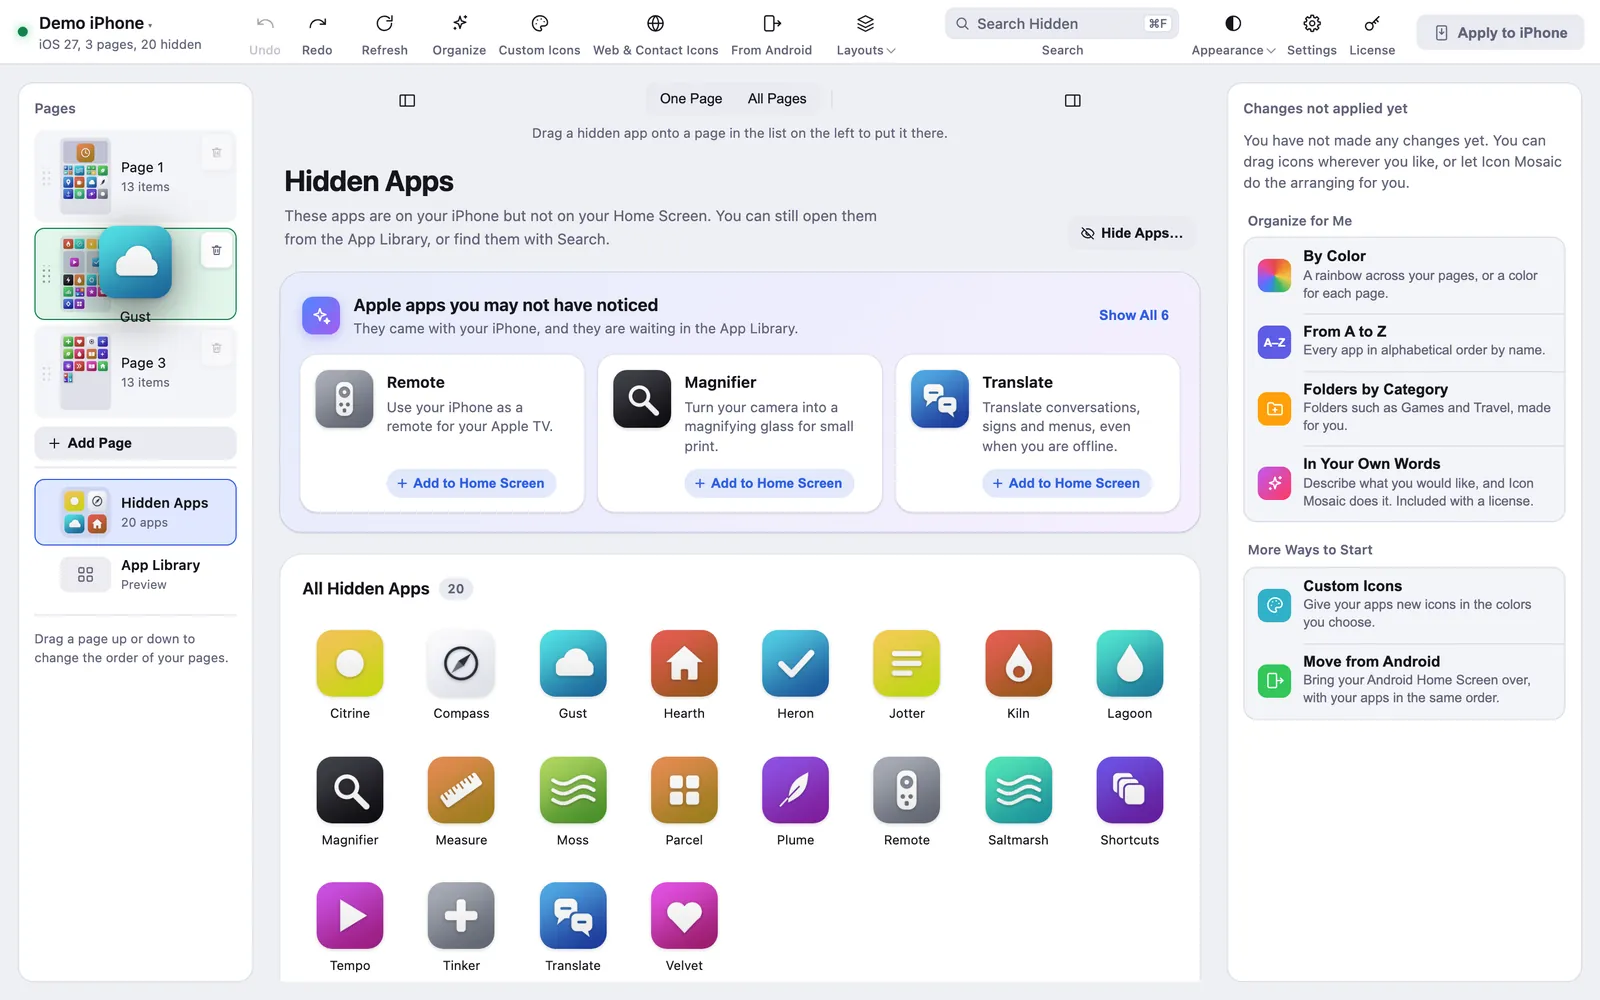Expand the Layouts dropdown

(866, 34)
